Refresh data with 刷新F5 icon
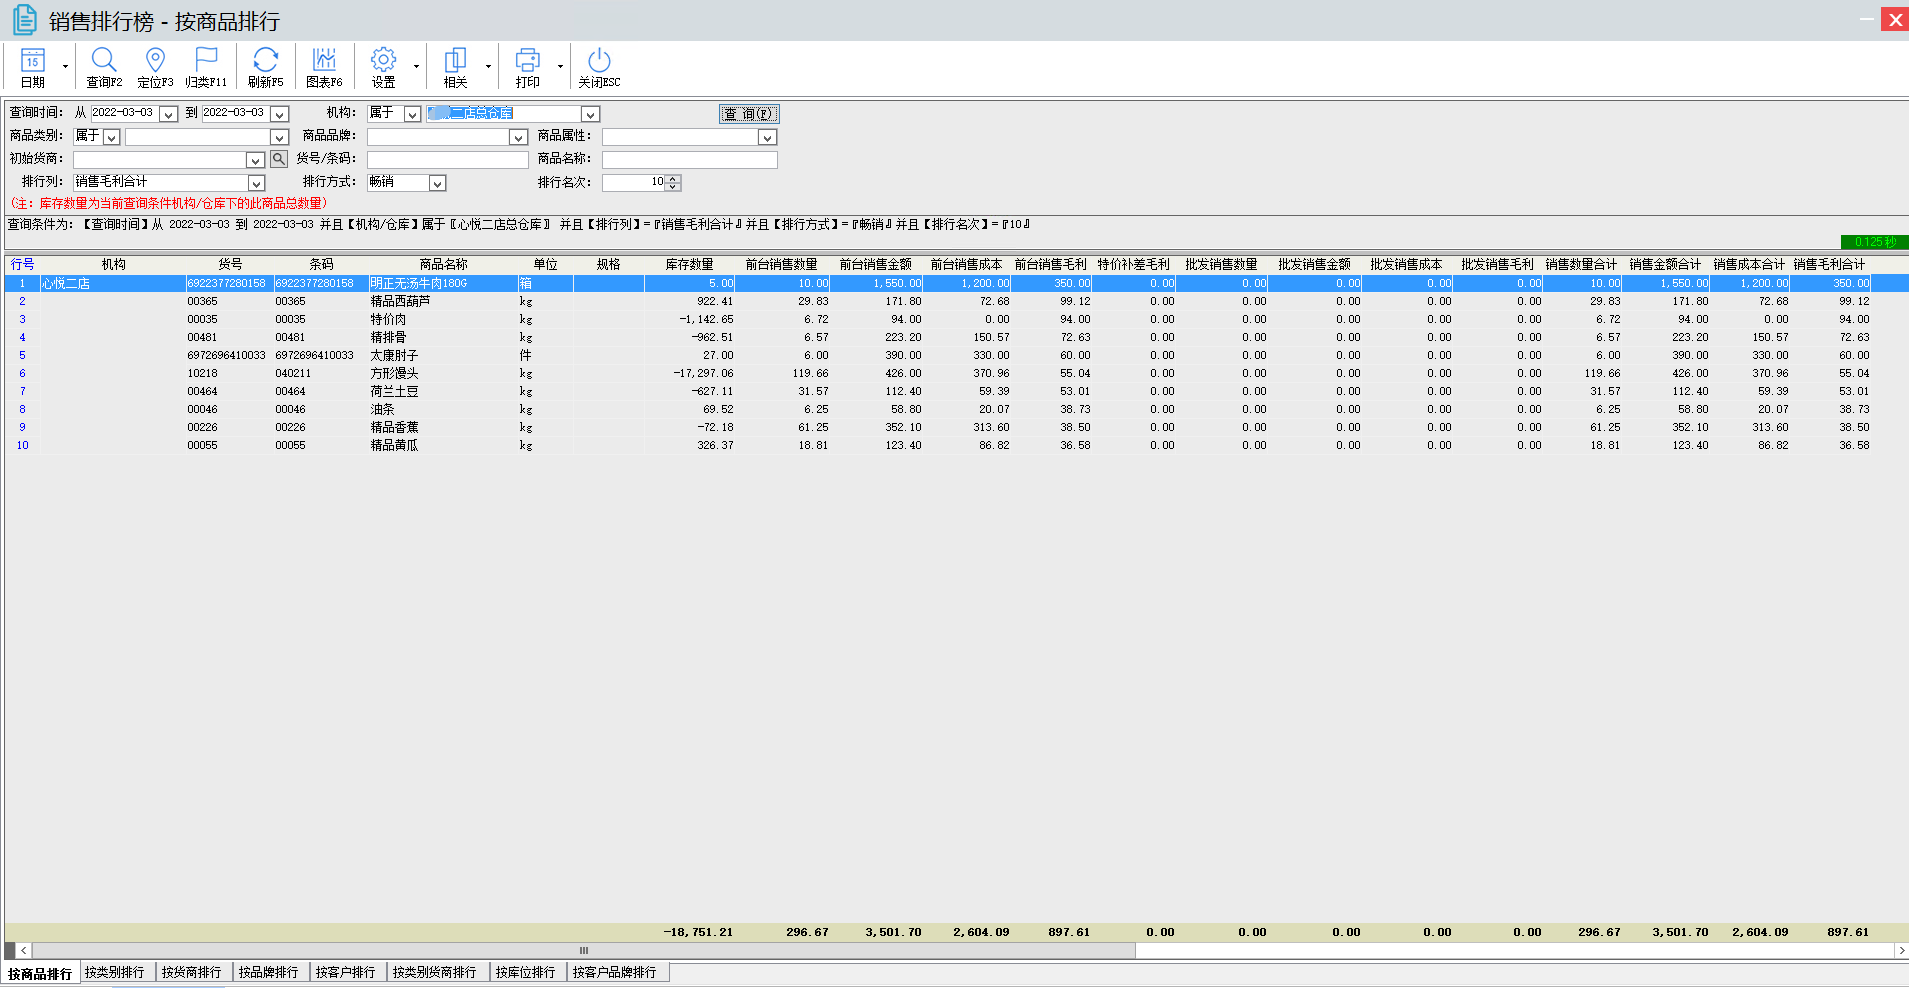The height and width of the screenshot is (988, 1909). point(265,67)
